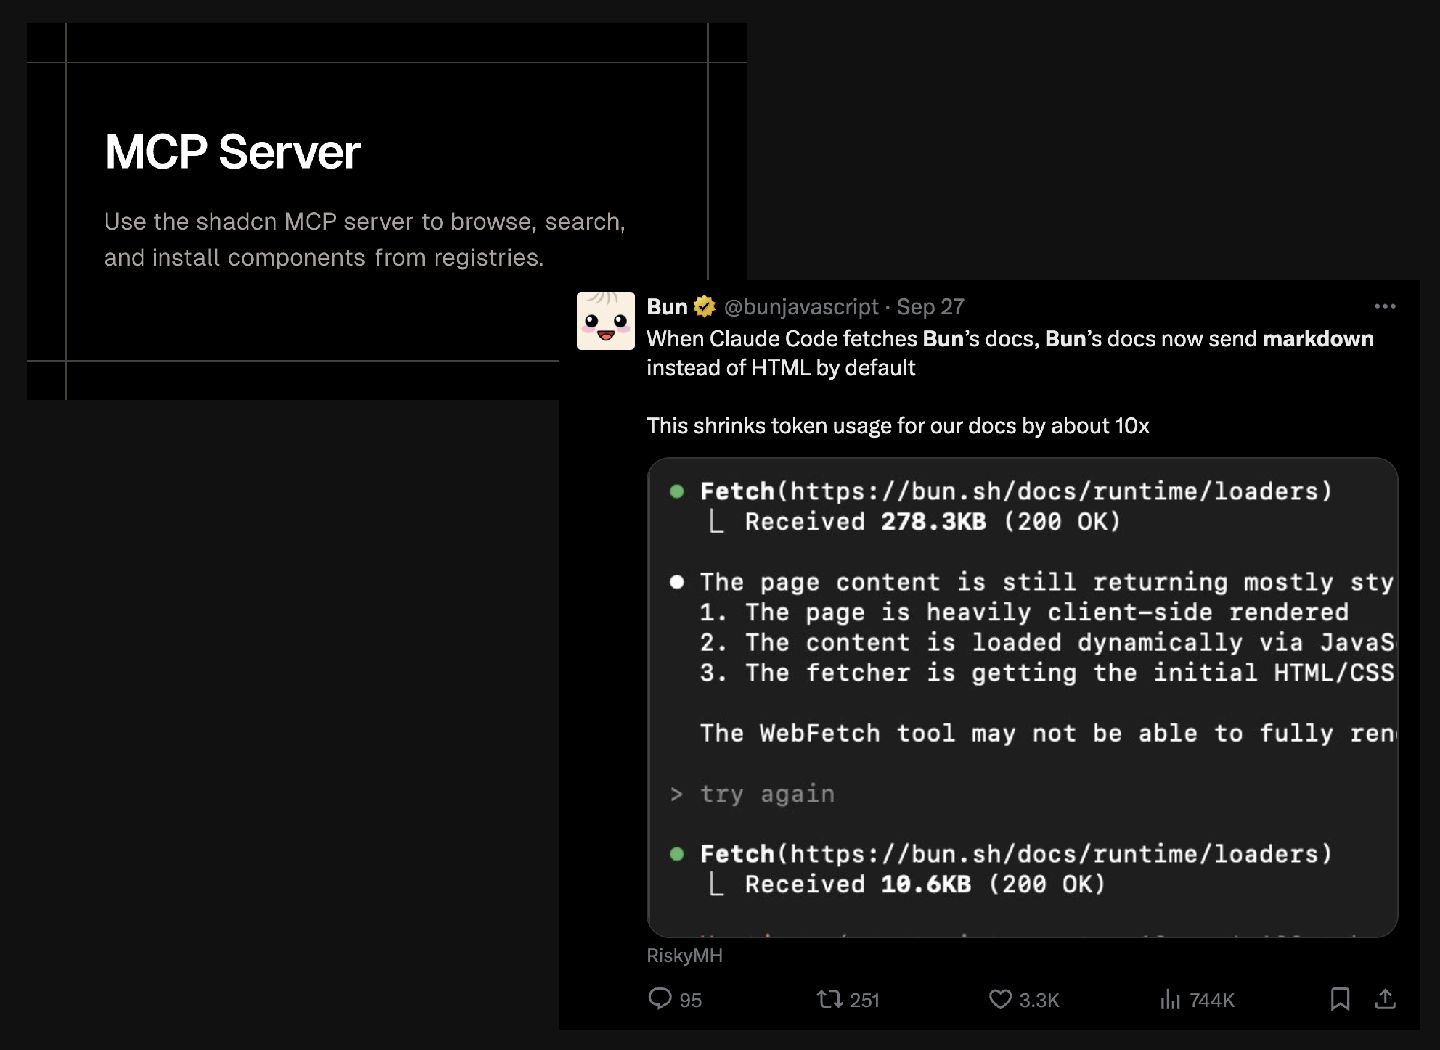Like the Bun tweet (3.3K likes)

click(1024, 999)
